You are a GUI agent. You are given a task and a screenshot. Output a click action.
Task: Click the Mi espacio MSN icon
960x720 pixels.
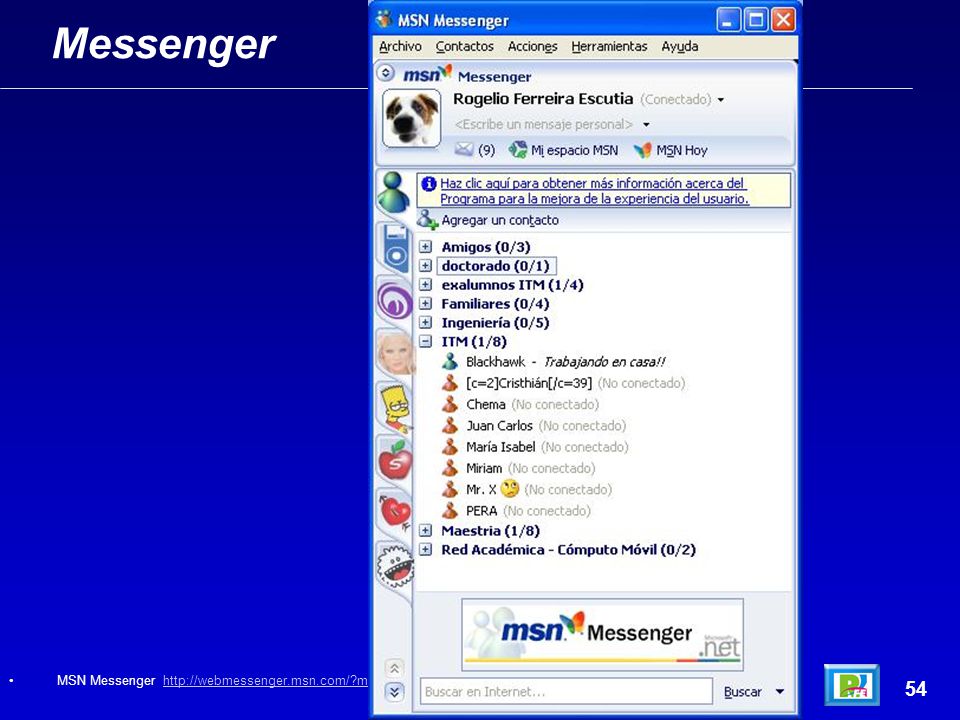[518, 149]
